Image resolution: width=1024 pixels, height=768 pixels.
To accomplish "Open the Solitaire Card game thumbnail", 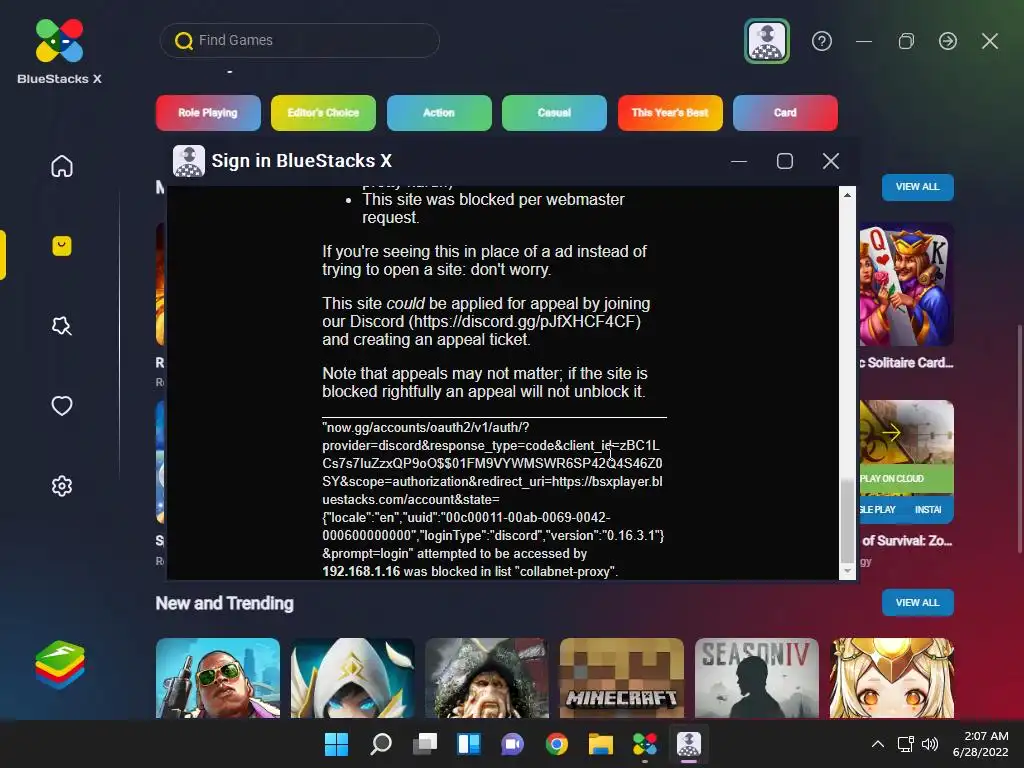I will (906, 285).
